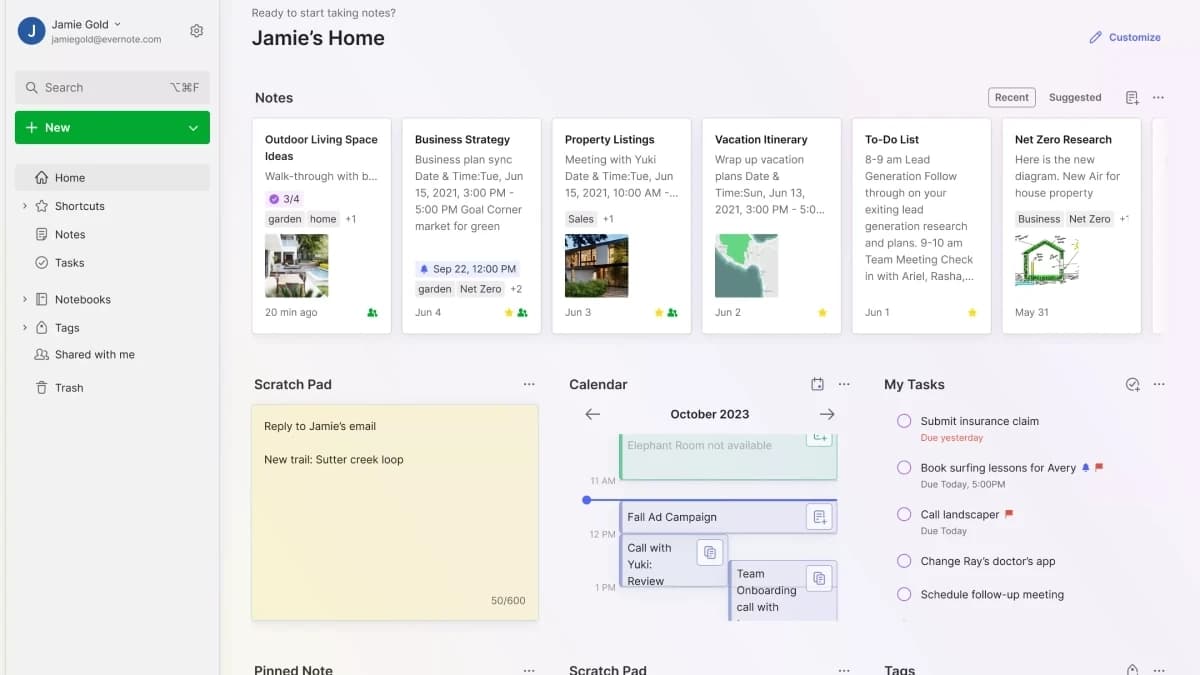Switch Notes widget to Suggested tab

click(1075, 98)
